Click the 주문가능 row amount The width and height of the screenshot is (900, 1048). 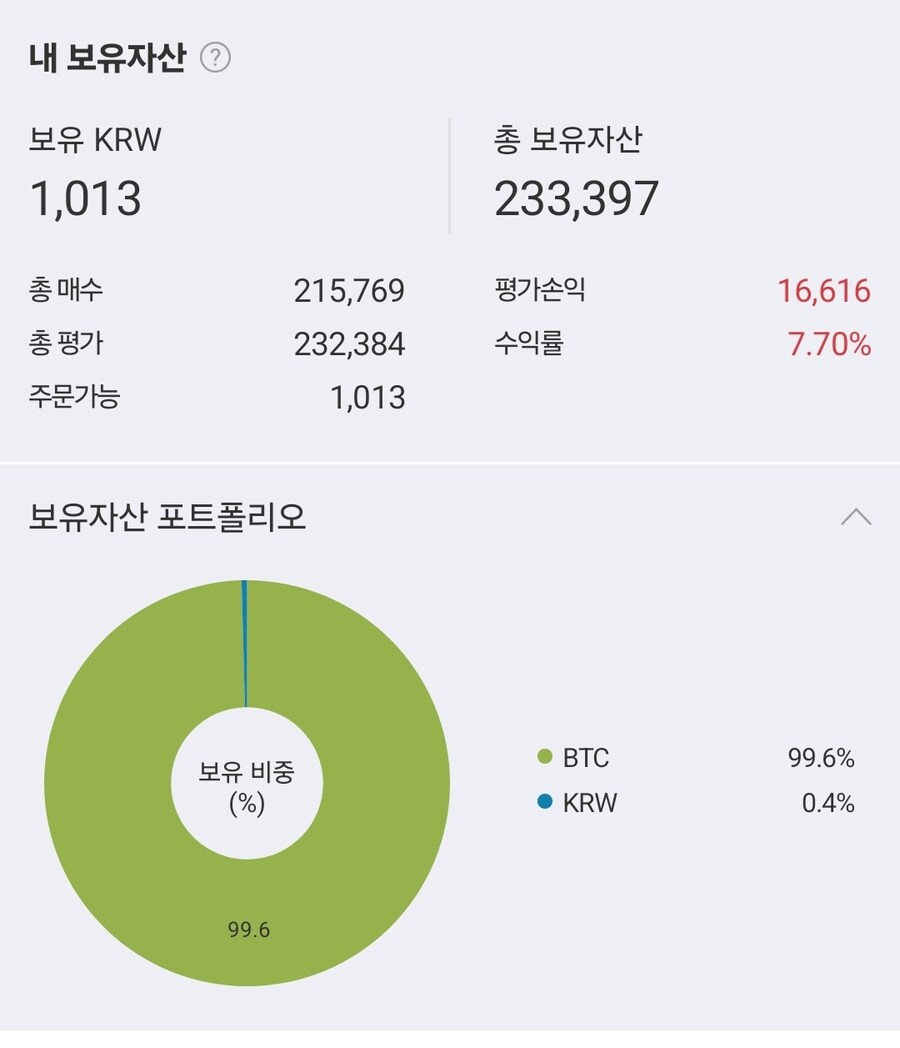click(x=368, y=398)
